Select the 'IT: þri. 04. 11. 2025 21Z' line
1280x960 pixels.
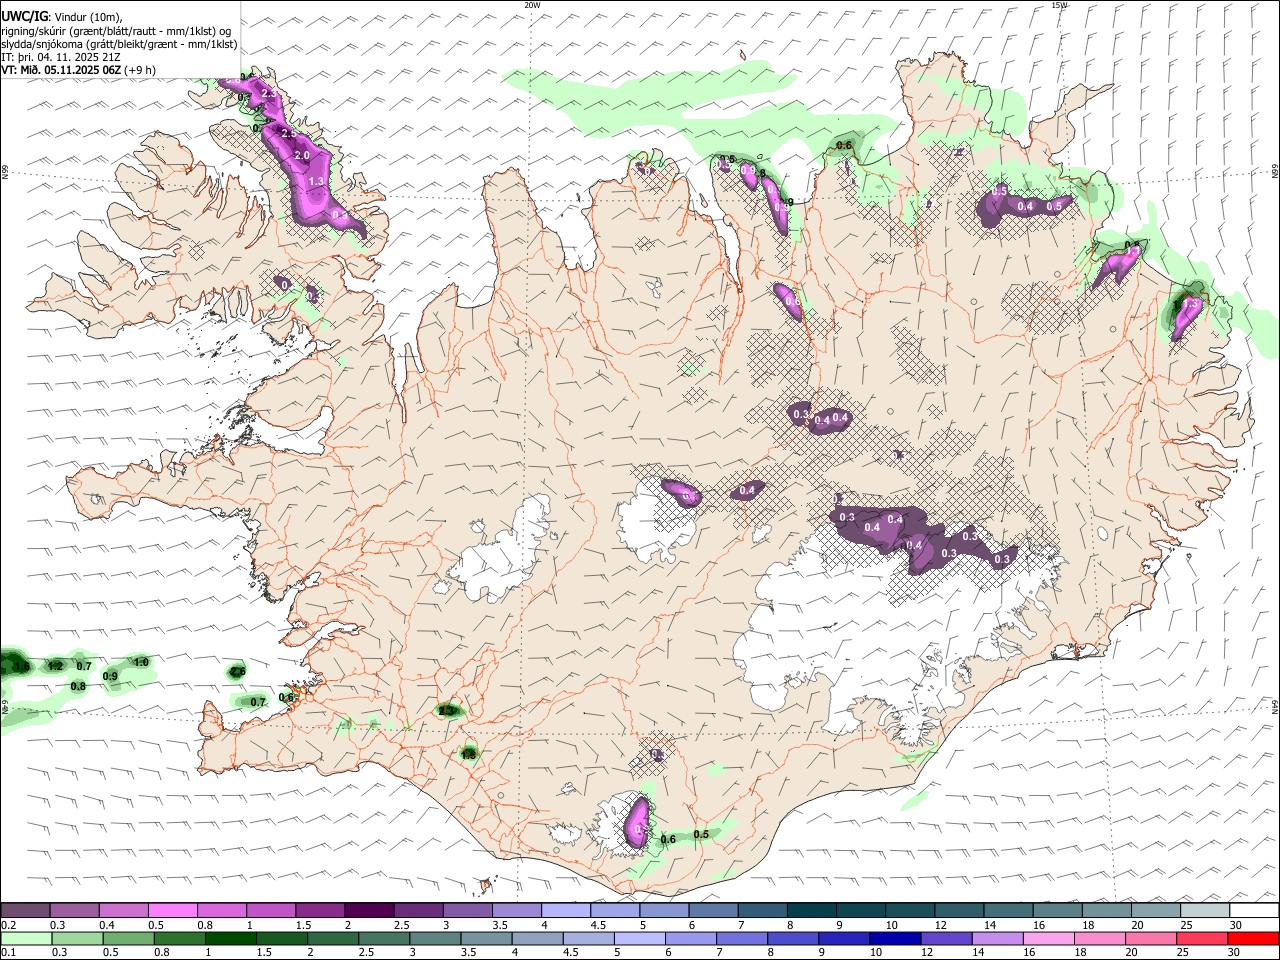61,57
